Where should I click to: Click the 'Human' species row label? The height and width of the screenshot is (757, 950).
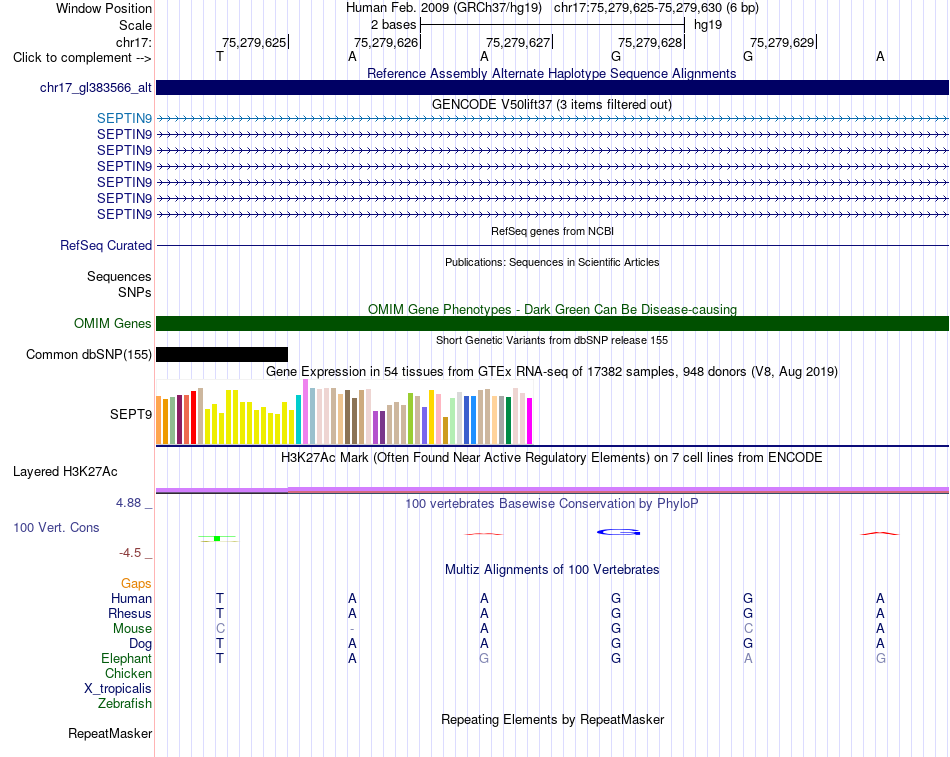click(131, 599)
